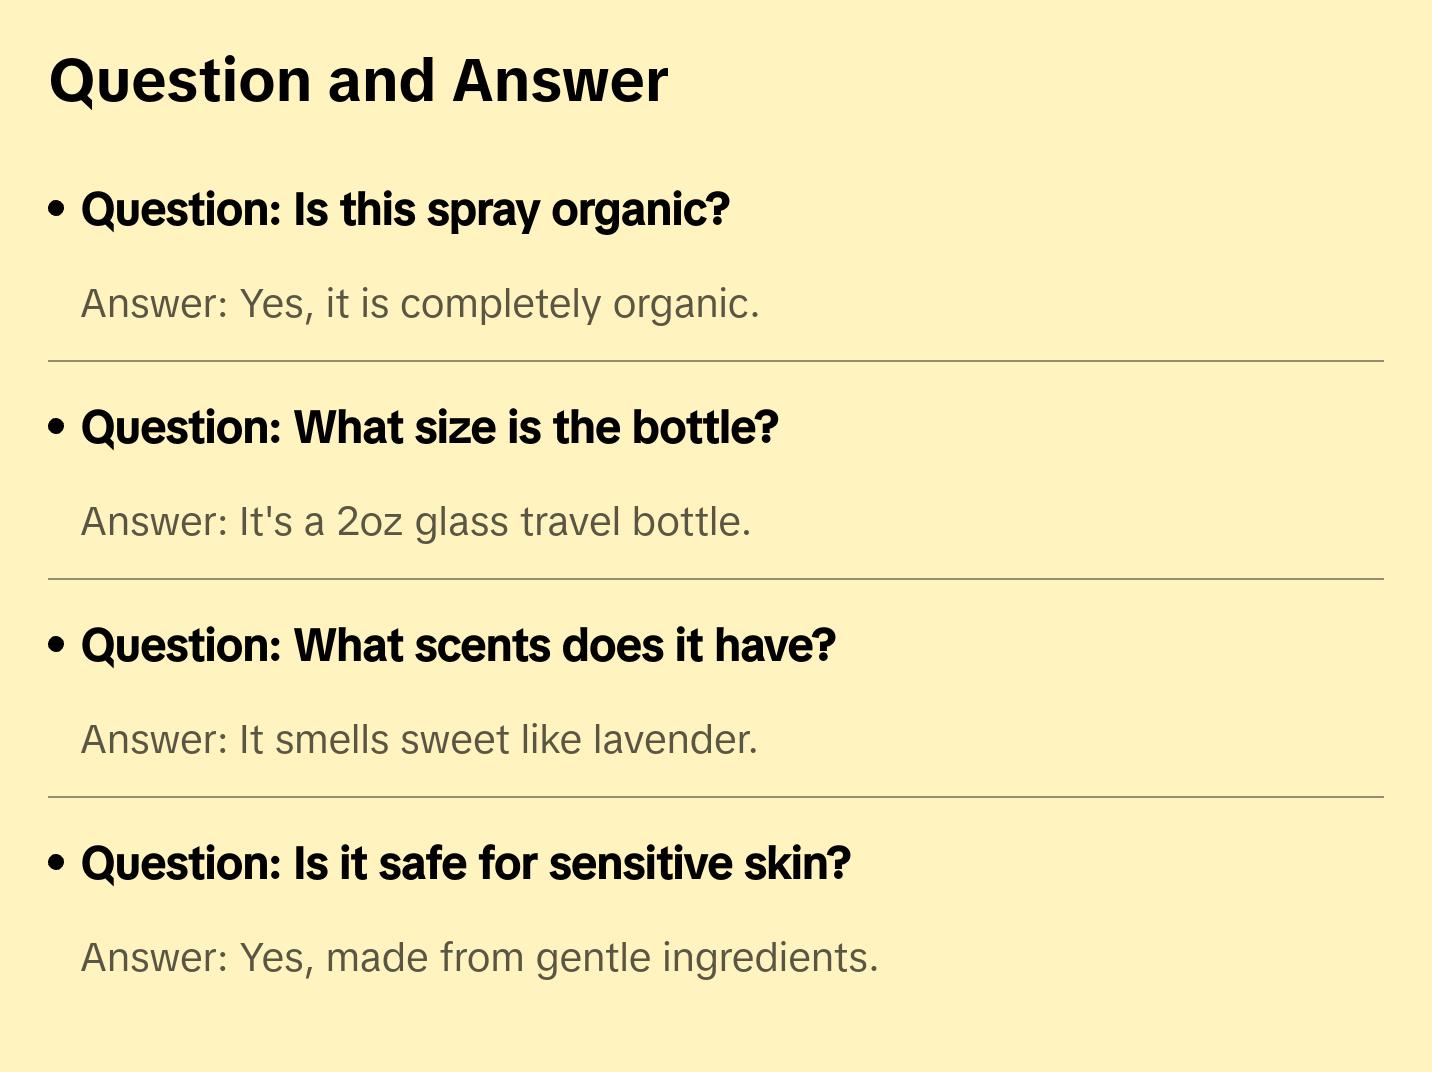Click the bullet beside the bottle size question
The width and height of the screenshot is (1432, 1072).
[x=57, y=428]
